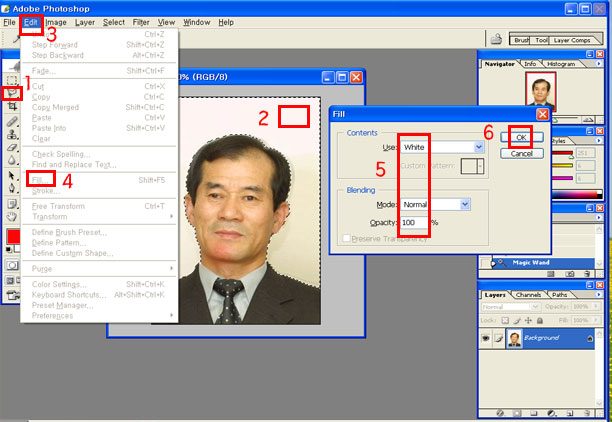Click the red foreground color swatch
This screenshot has width=612, height=422.
coord(13,237)
